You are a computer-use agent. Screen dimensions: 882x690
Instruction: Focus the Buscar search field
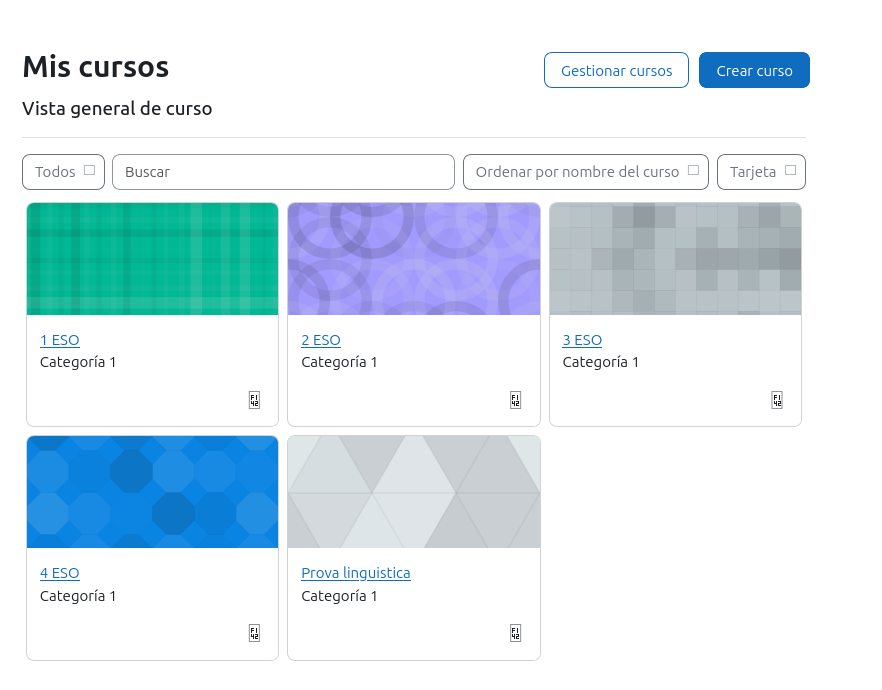click(283, 172)
